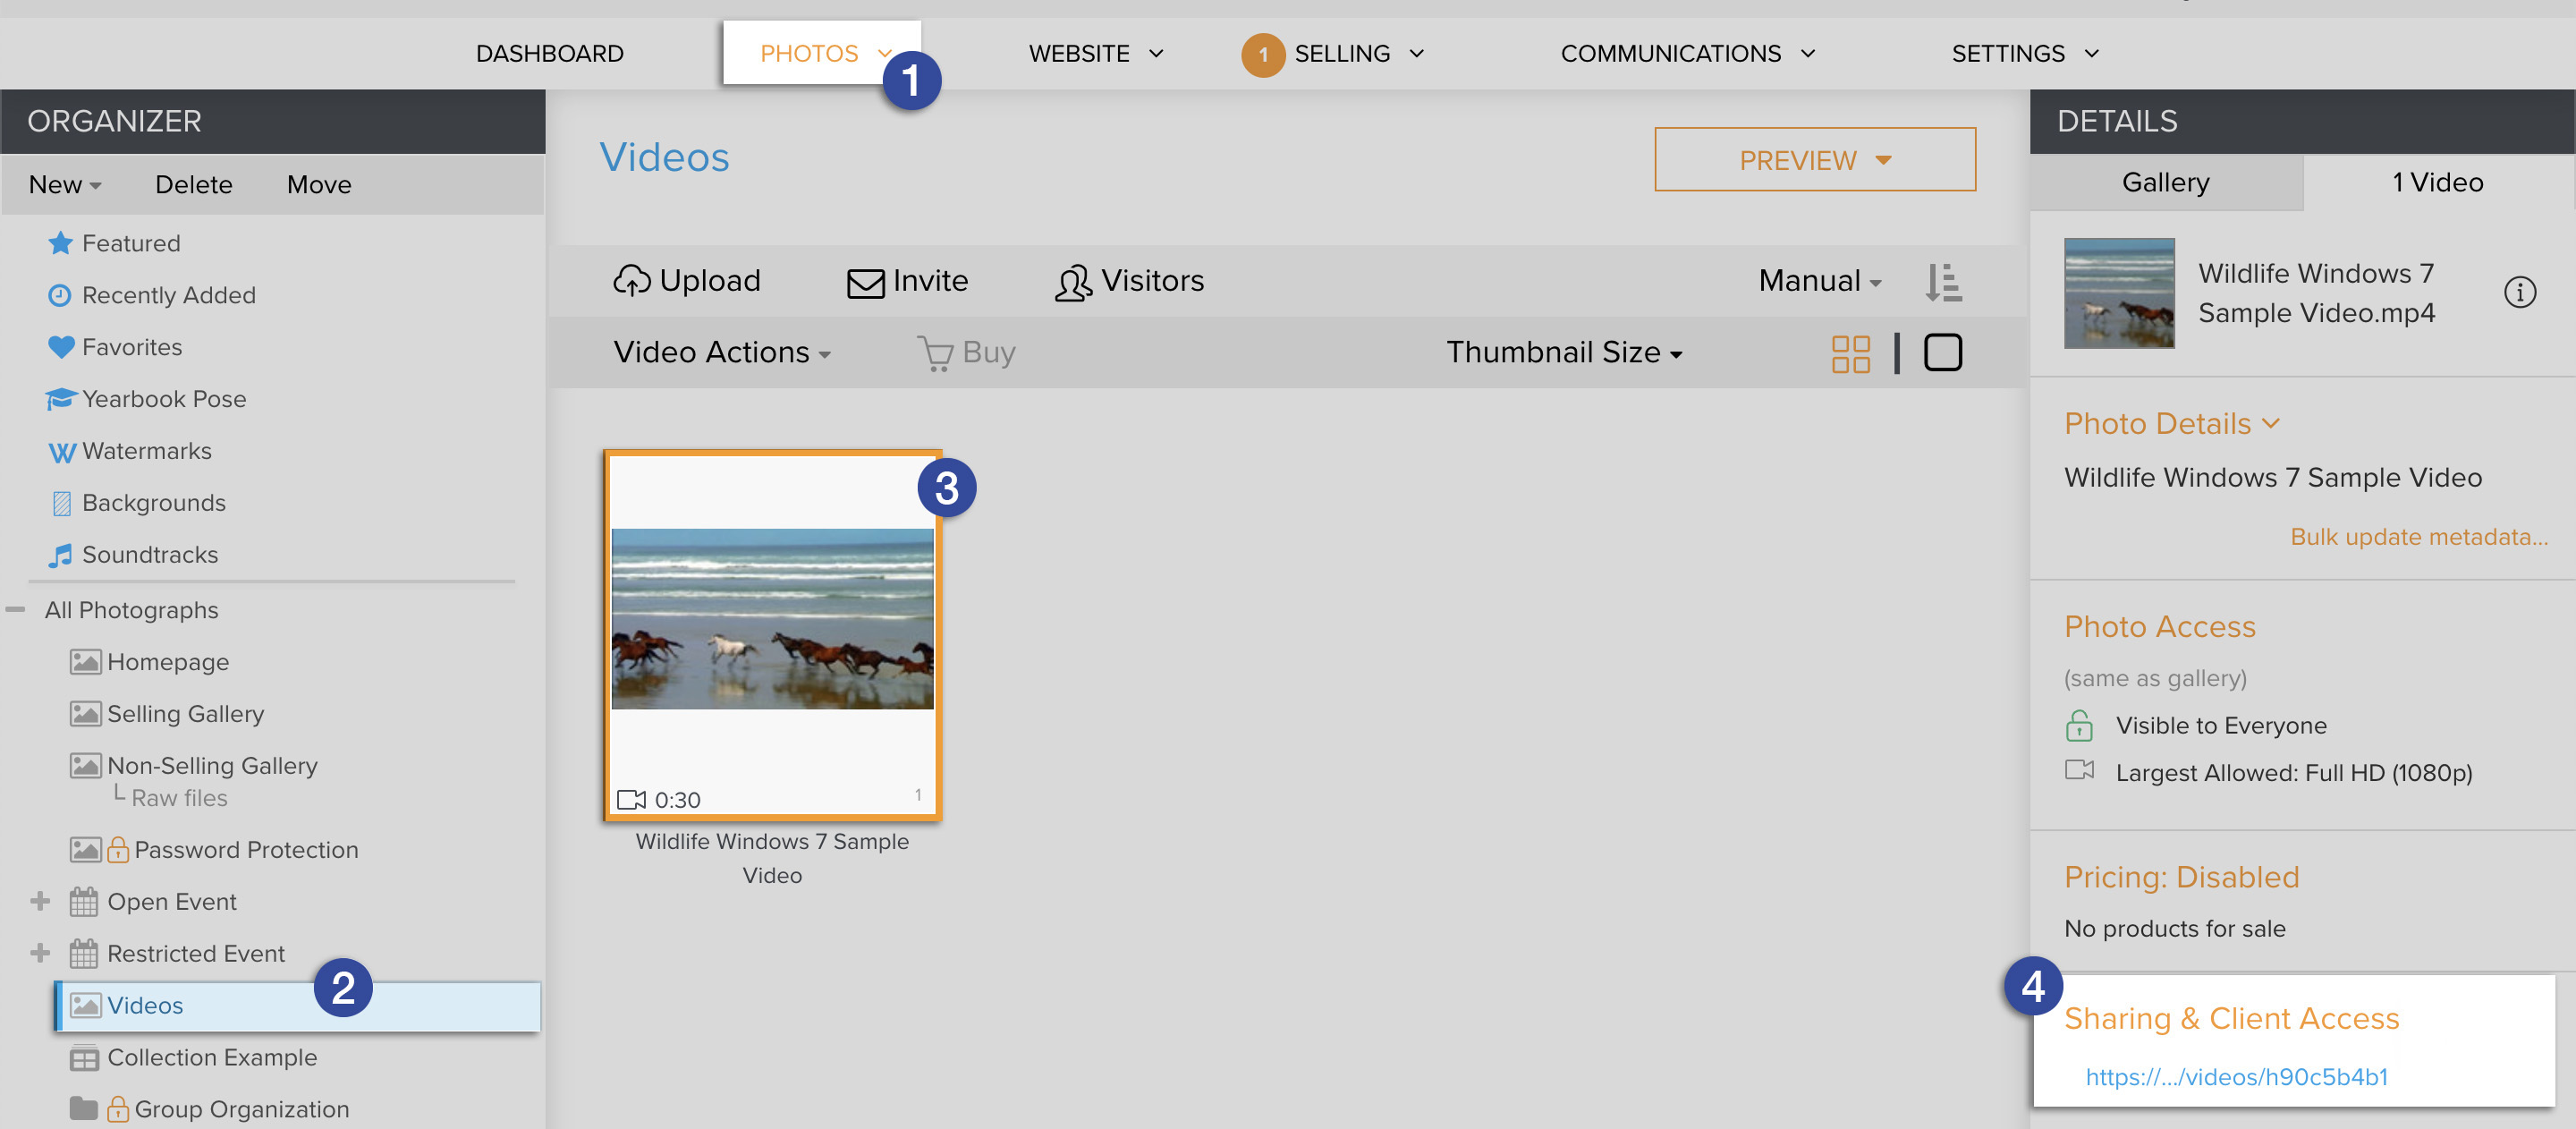This screenshot has width=2576, height=1129.
Task: Click the Favorites heart icon
Action: click(x=61, y=347)
